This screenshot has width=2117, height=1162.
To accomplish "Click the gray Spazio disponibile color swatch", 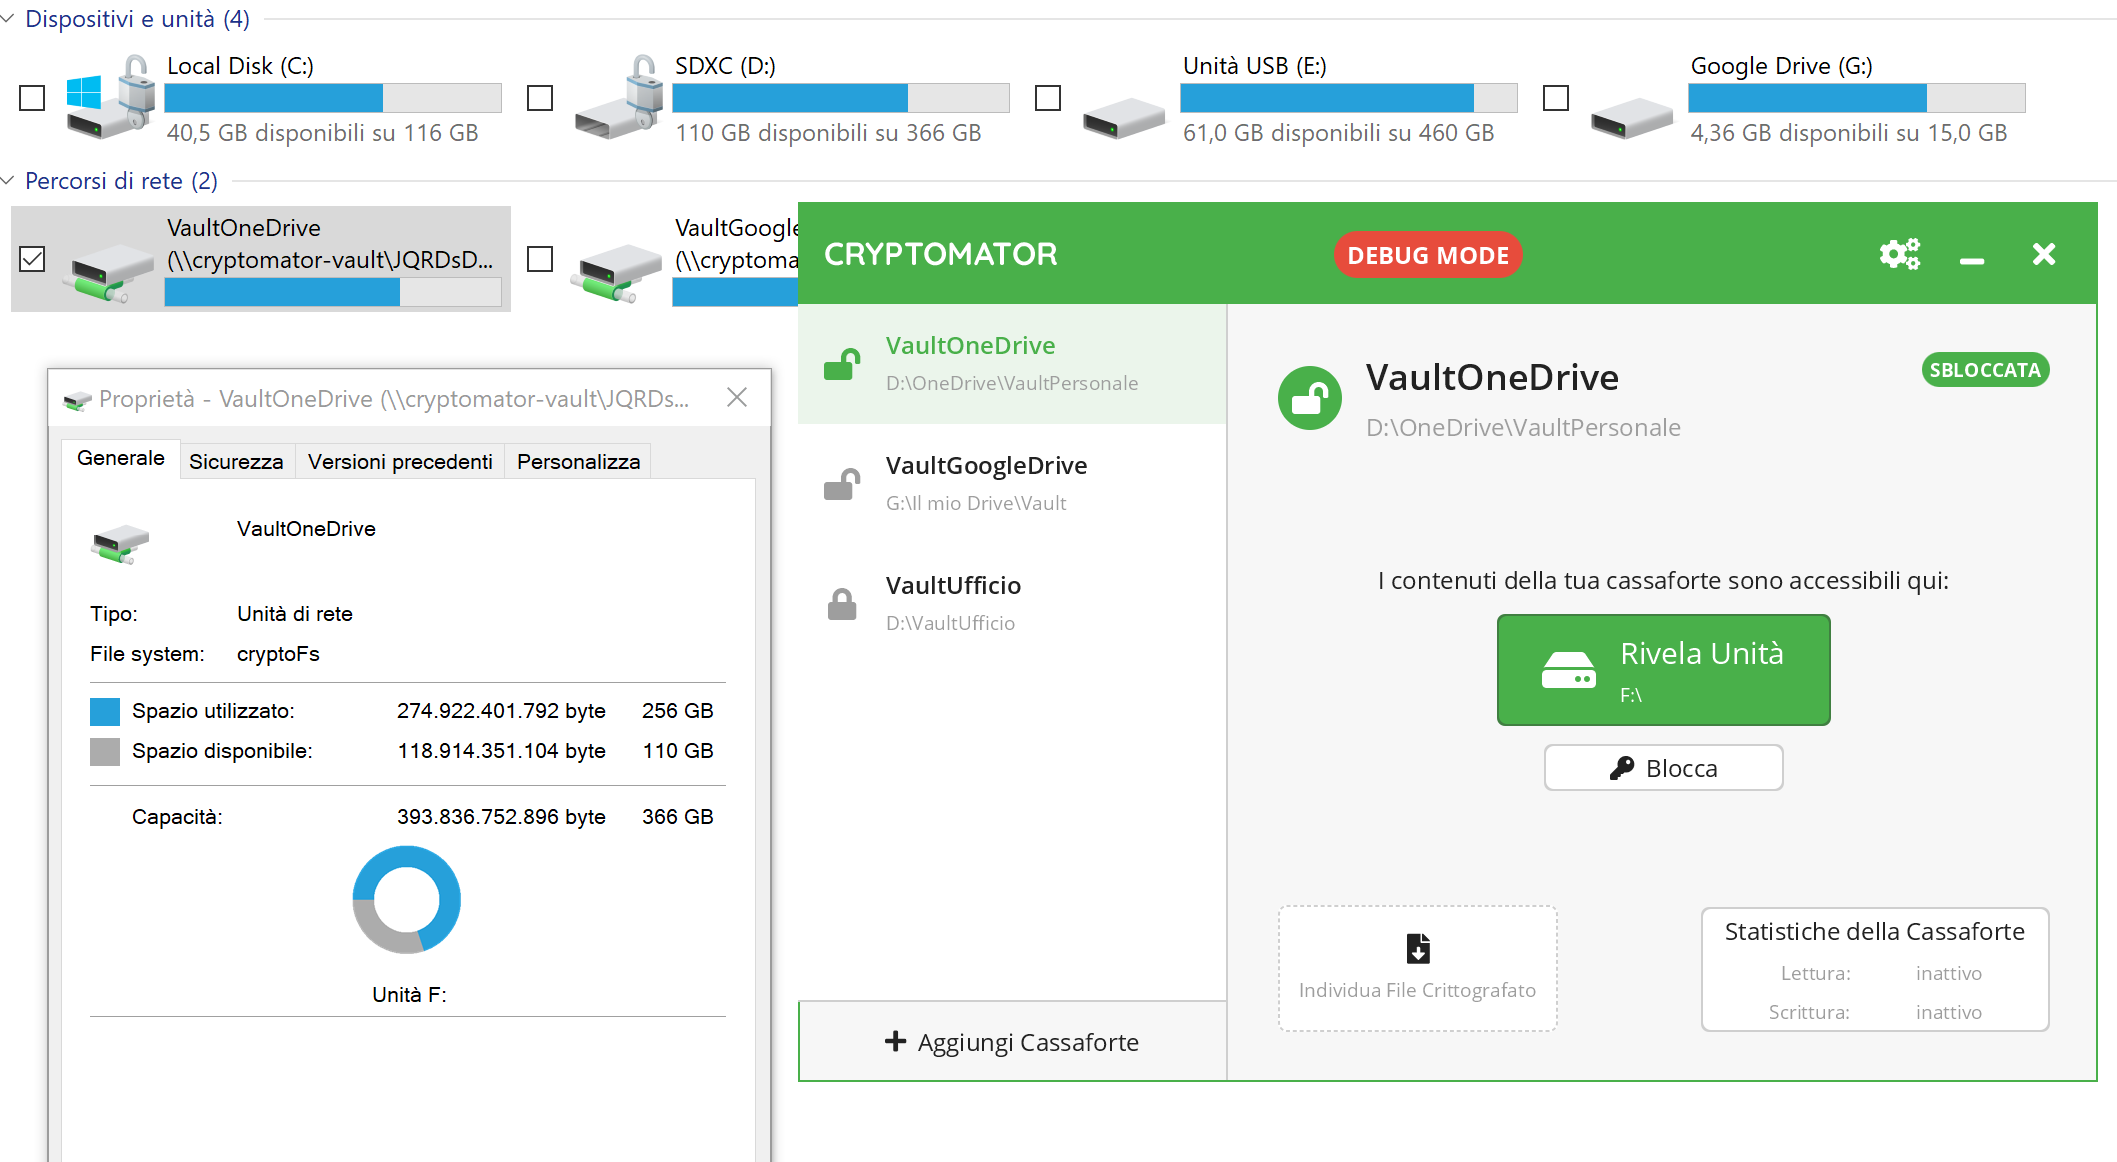I will tap(105, 752).
